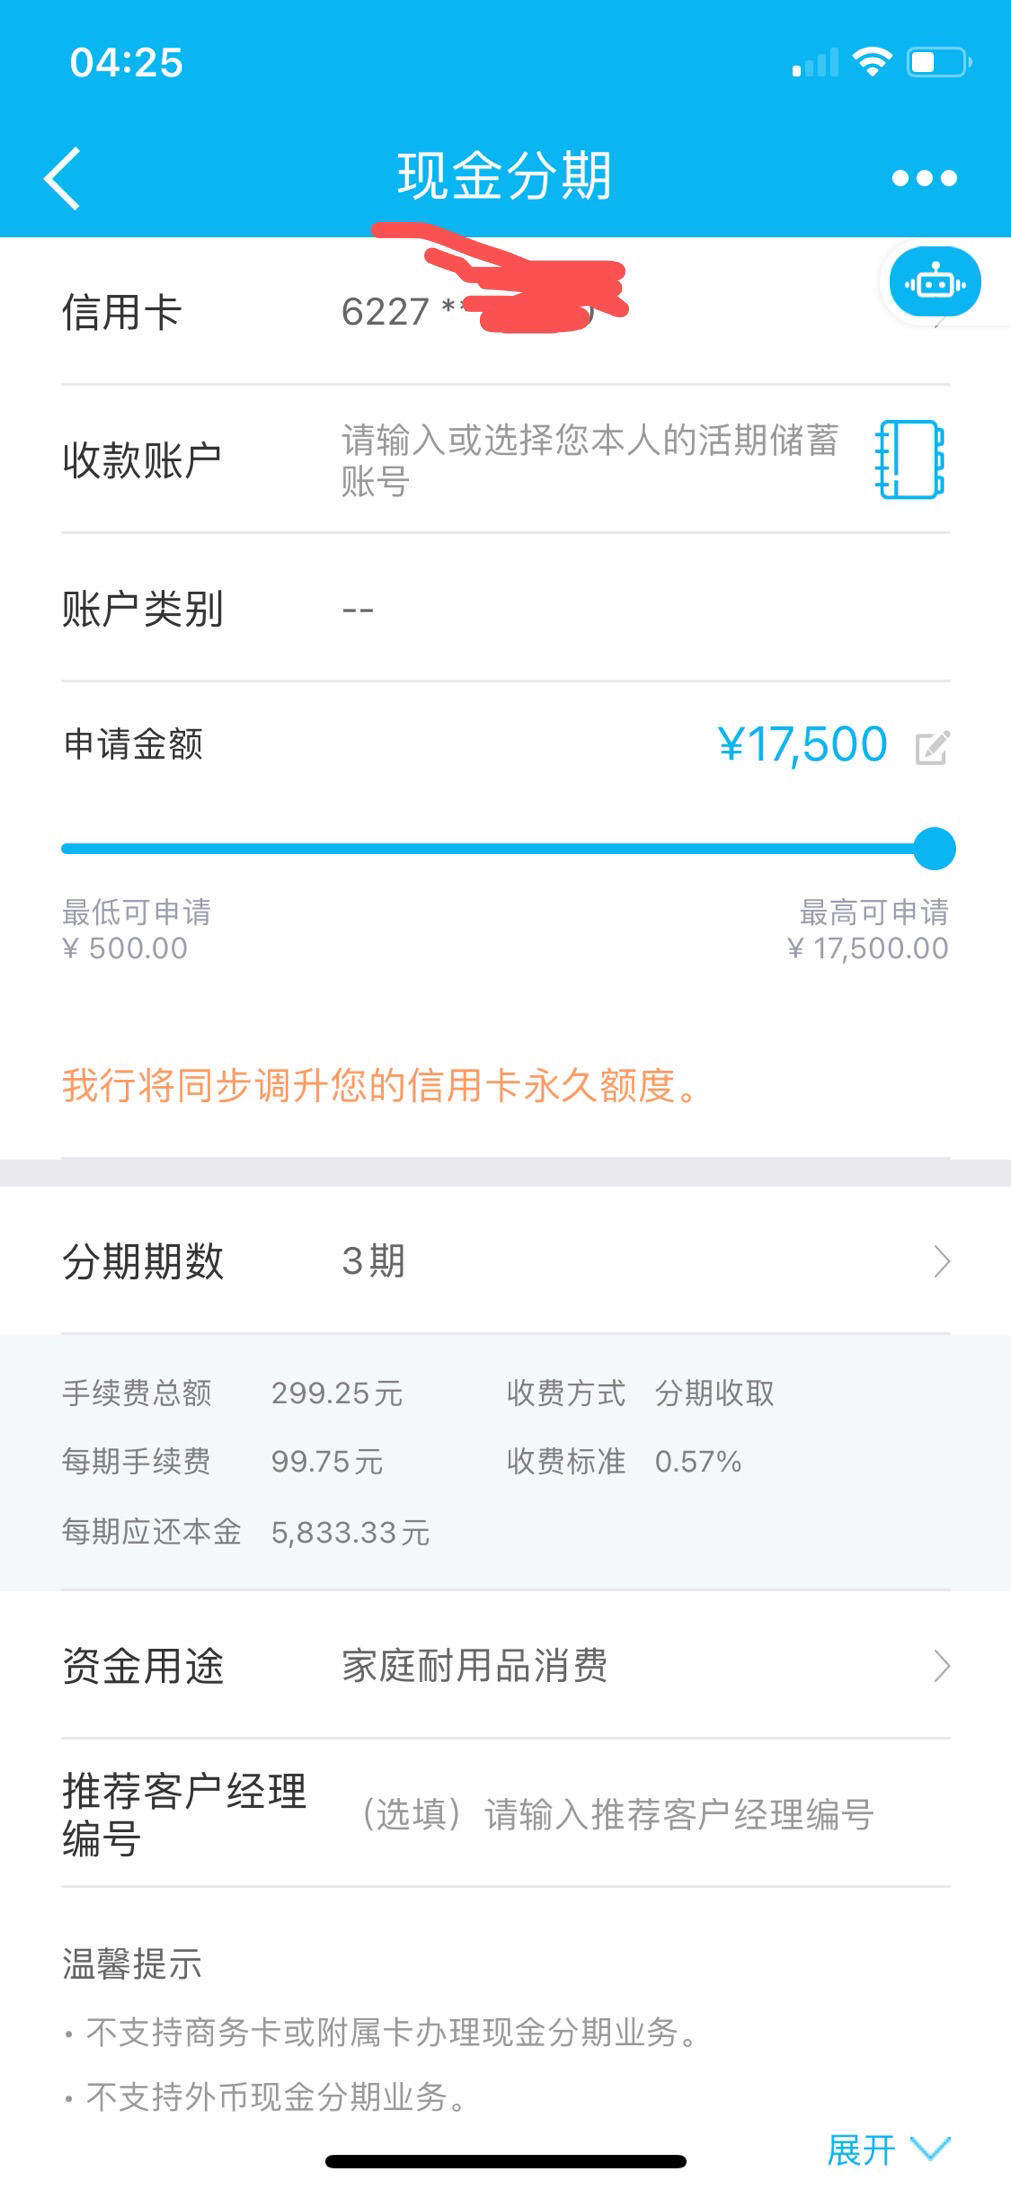Tap the Wi-Fi status icon
Screen dimensions: 1011x2190
point(871,62)
